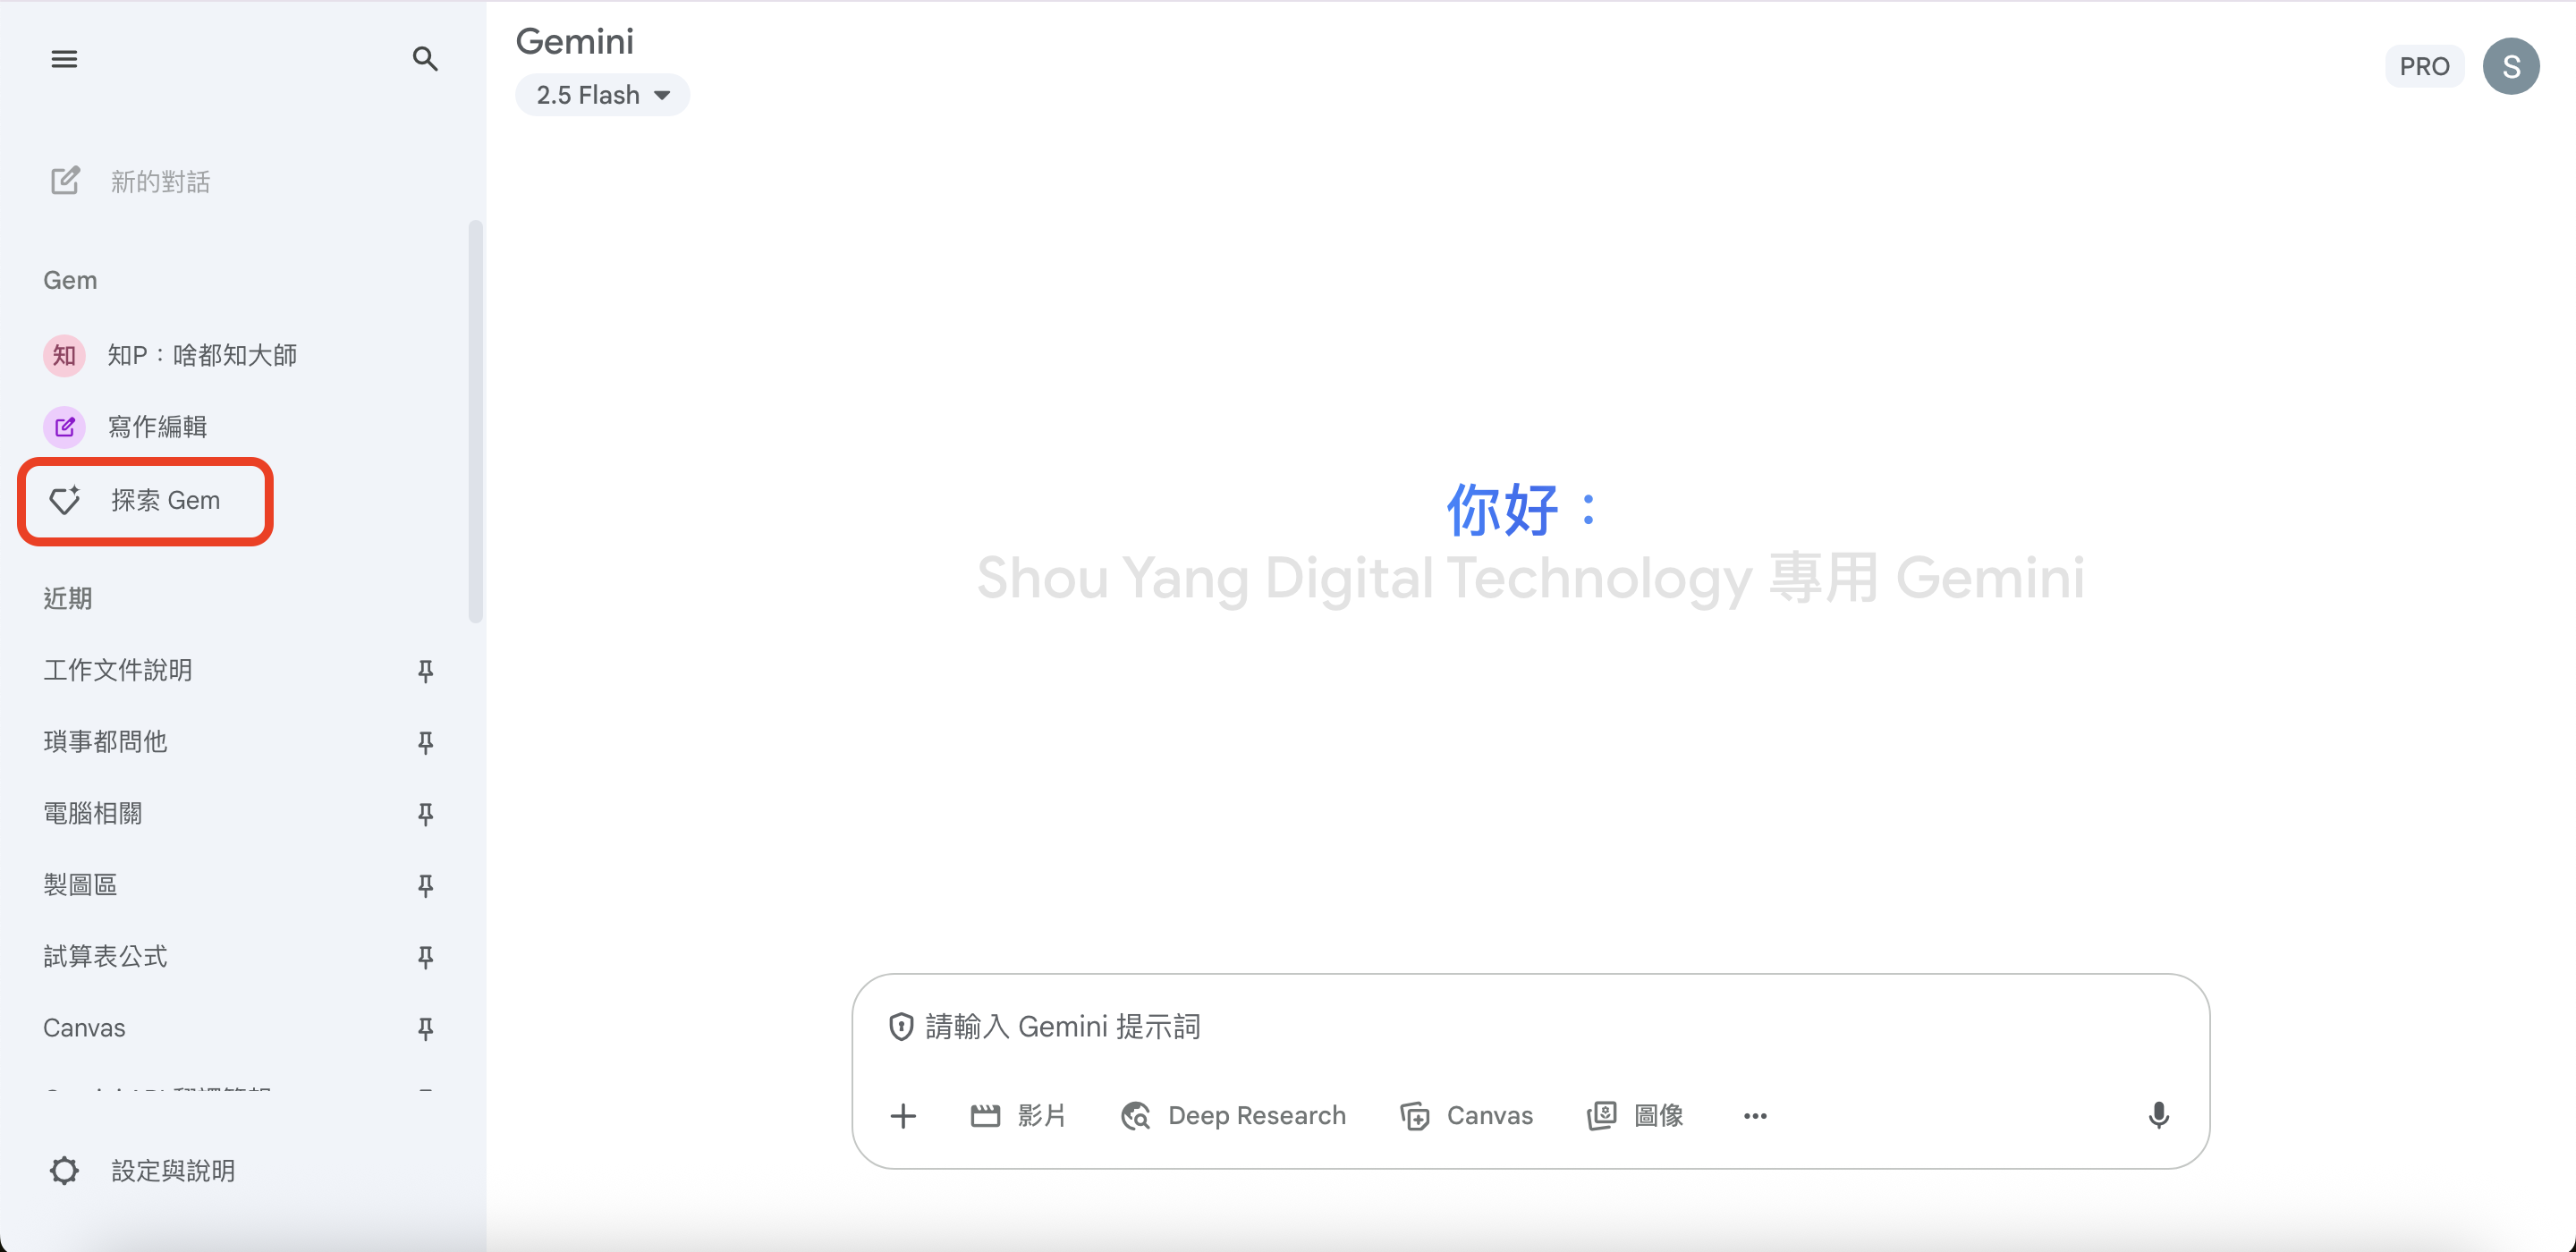
Task: Click the search magnifier icon
Action: pyautogui.click(x=425, y=59)
